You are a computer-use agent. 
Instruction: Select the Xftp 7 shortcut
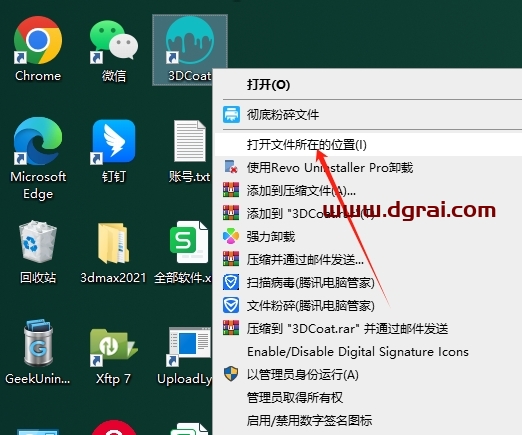coord(113,356)
